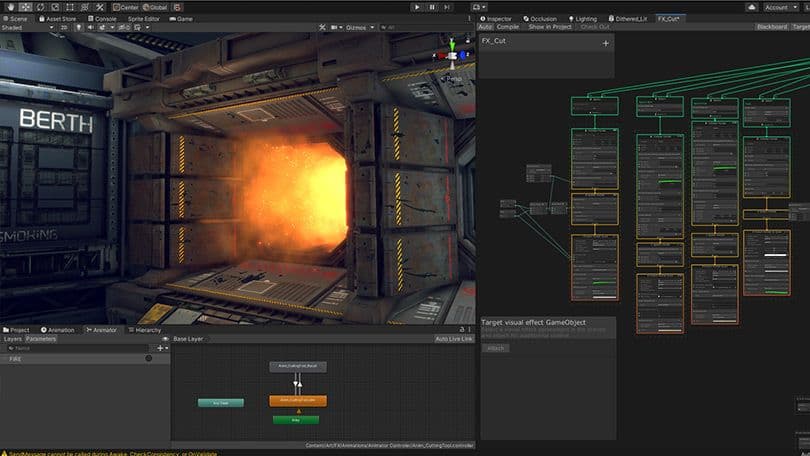Click the cloud services icon

pyautogui.click(x=752, y=7)
